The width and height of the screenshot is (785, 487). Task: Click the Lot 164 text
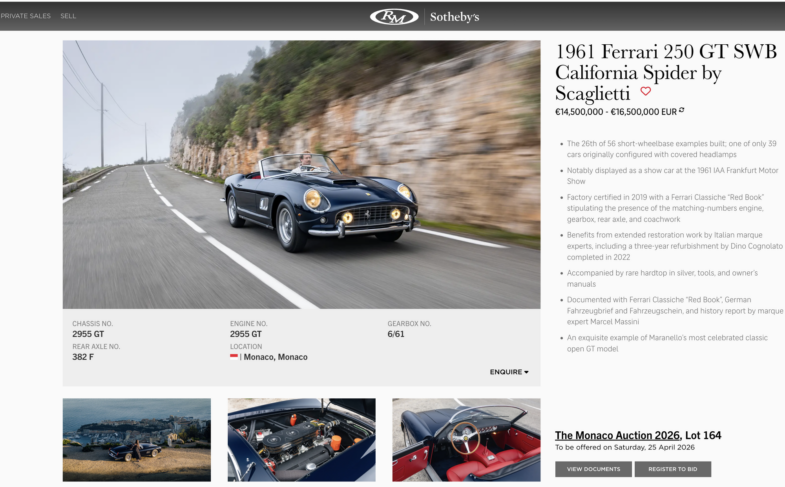click(703, 435)
